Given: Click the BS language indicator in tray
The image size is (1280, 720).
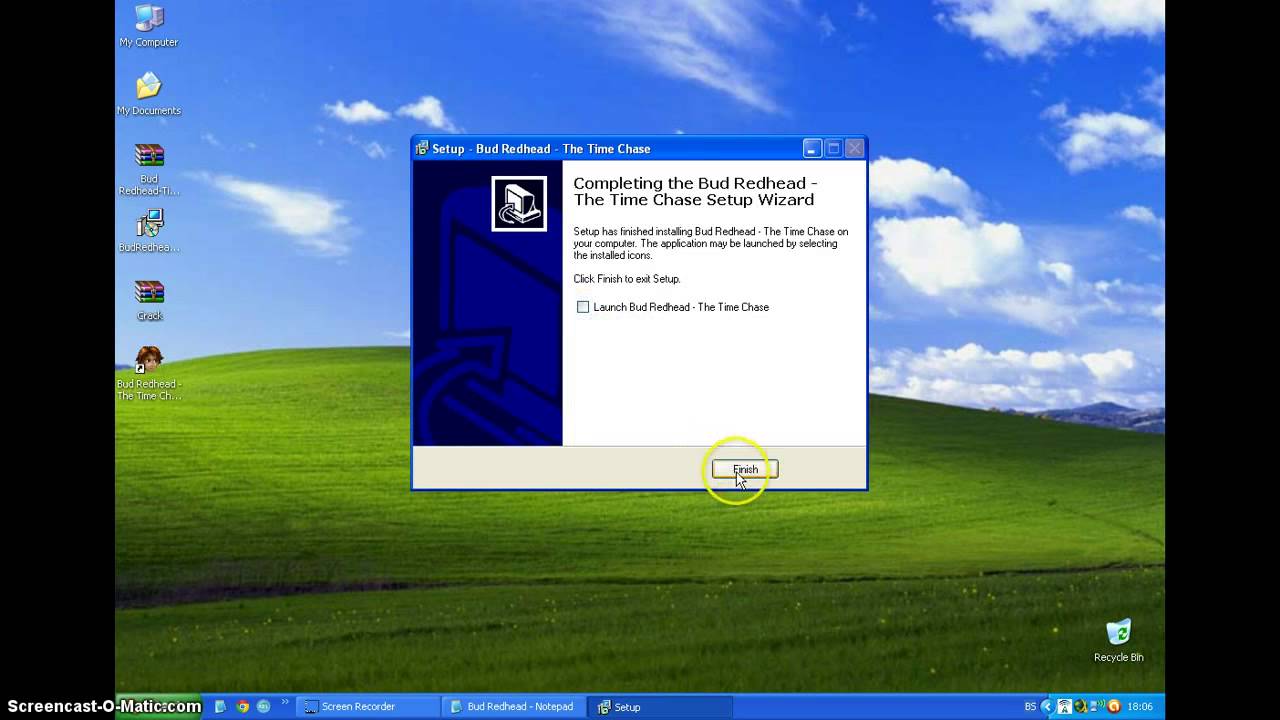Looking at the screenshot, I should click(x=1030, y=707).
